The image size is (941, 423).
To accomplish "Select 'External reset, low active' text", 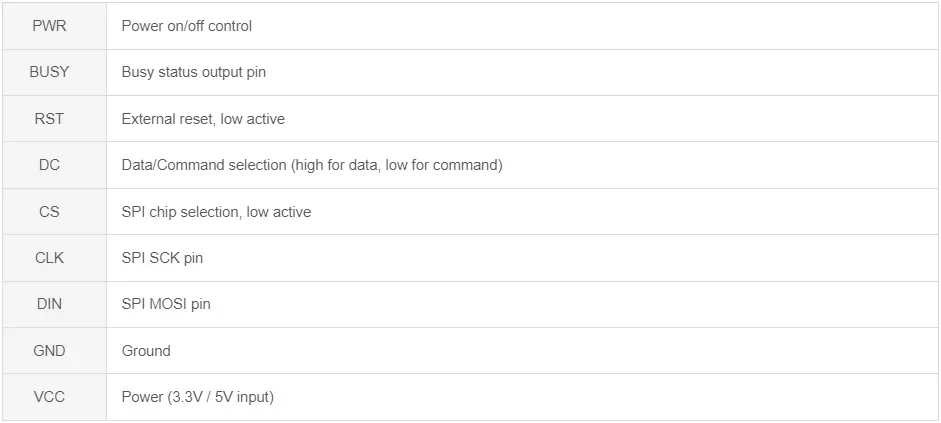I will click(203, 119).
